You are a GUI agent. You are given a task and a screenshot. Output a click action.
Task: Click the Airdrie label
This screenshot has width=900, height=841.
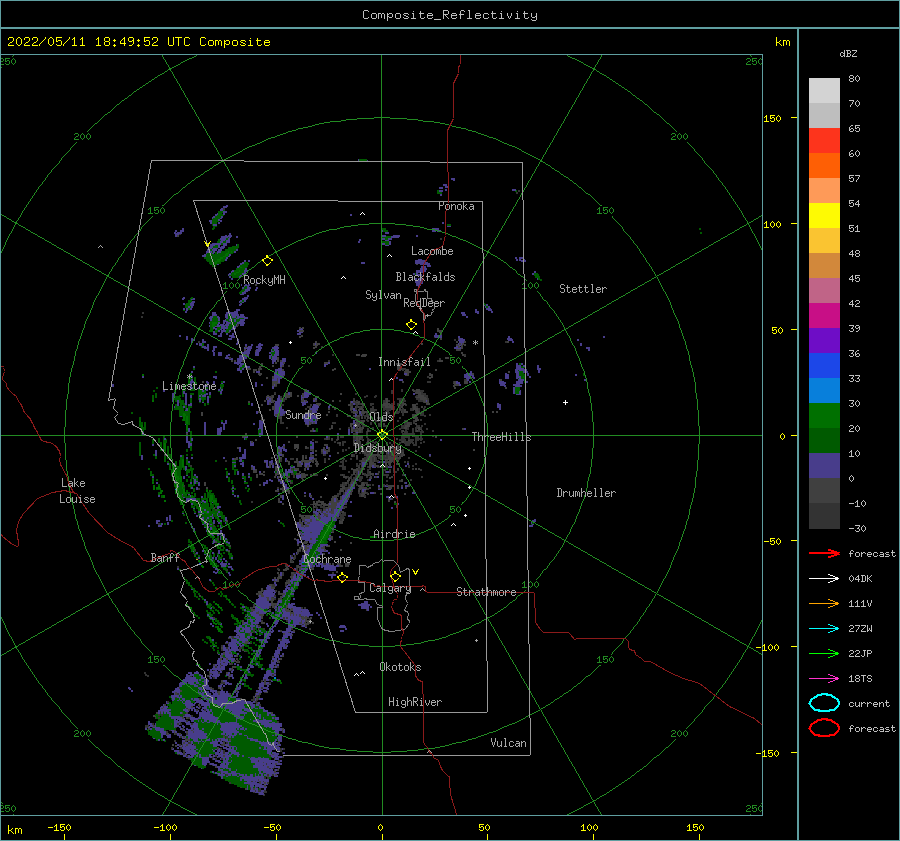(394, 534)
